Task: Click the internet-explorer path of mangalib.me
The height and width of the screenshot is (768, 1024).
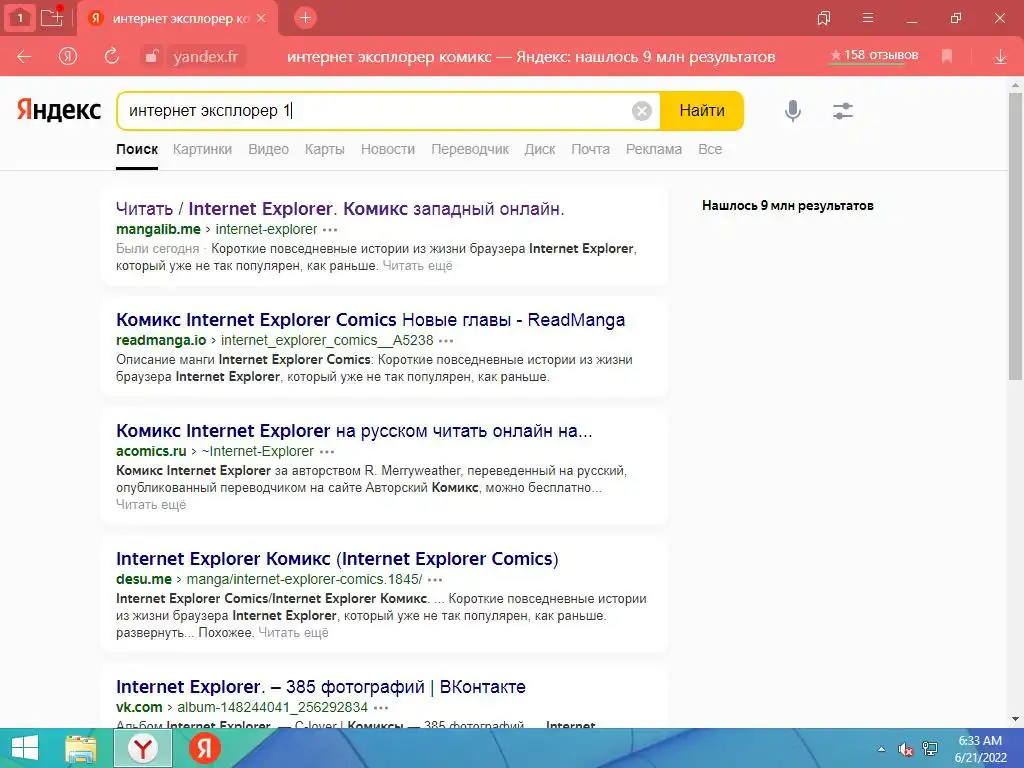Action: click(266, 229)
